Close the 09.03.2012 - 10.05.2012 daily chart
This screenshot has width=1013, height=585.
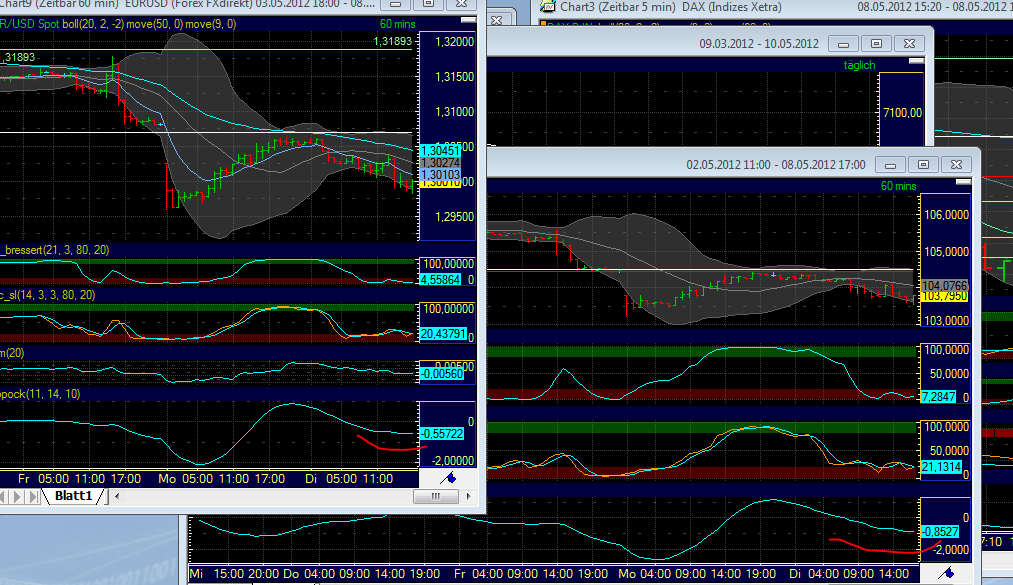point(908,43)
